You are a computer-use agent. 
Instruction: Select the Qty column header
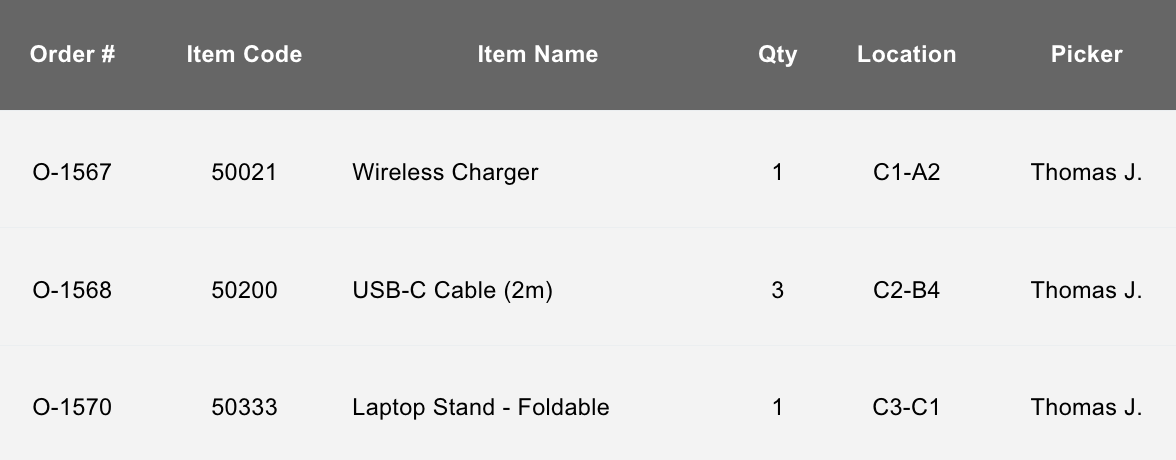tap(777, 54)
